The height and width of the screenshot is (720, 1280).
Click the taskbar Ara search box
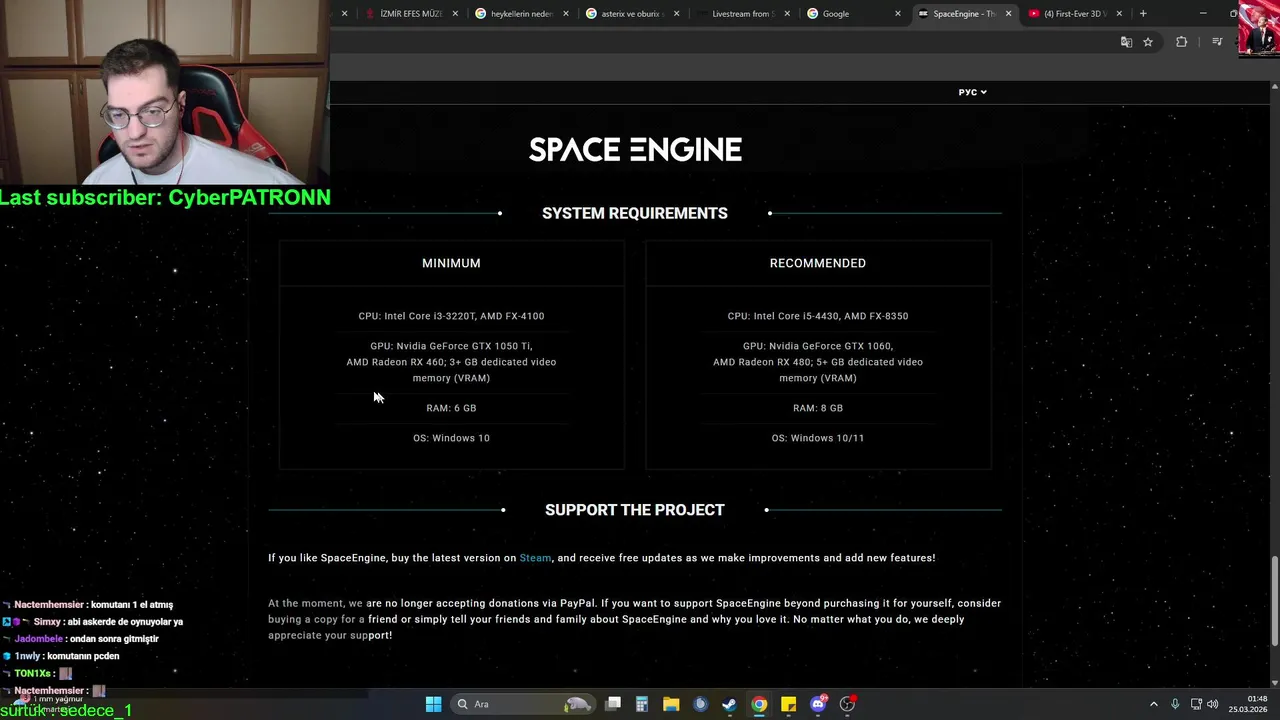(x=523, y=704)
